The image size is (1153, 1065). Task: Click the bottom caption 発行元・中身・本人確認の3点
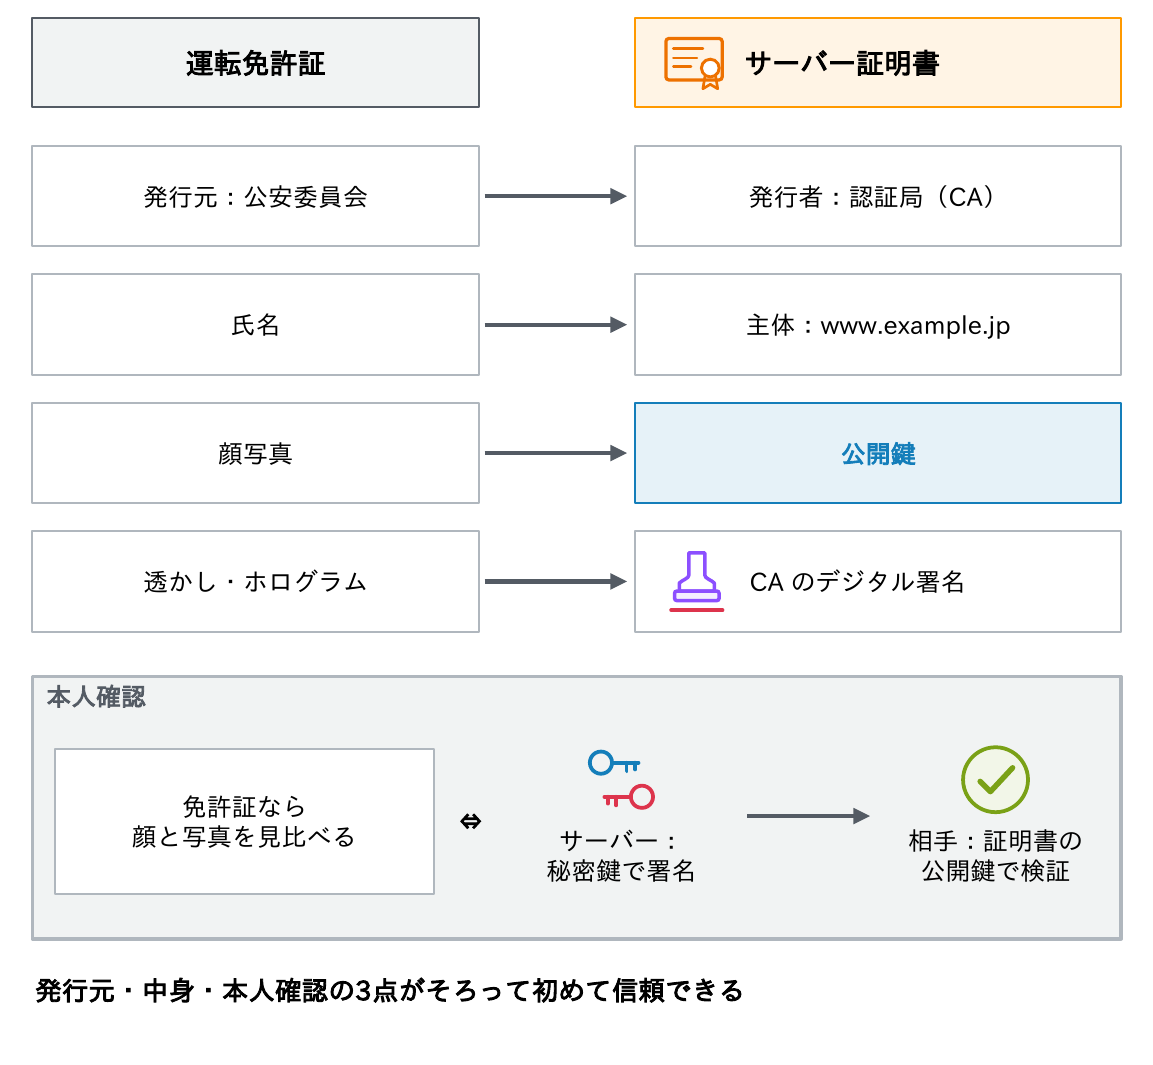(x=390, y=991)
